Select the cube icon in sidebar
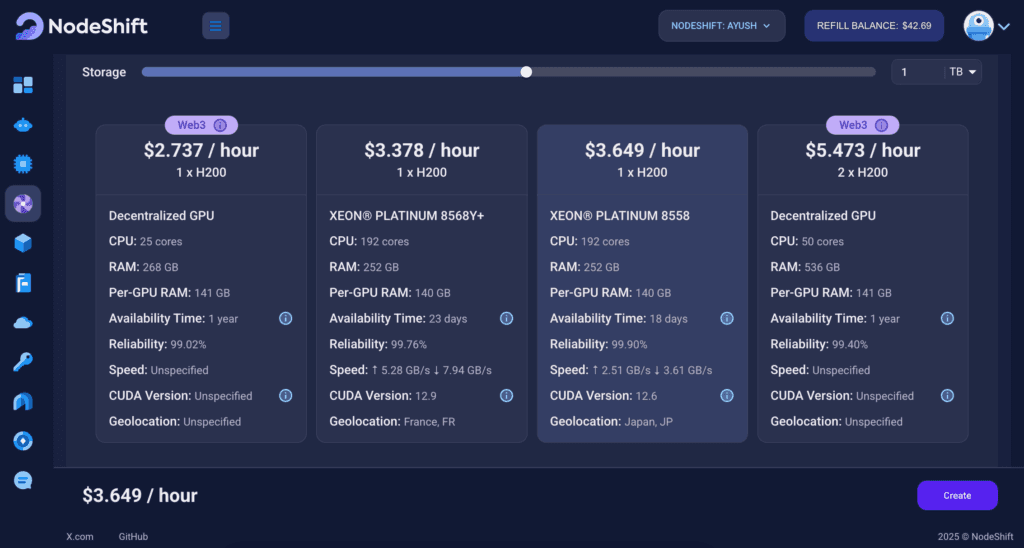 pyautogui.click(x=23, y=243)
